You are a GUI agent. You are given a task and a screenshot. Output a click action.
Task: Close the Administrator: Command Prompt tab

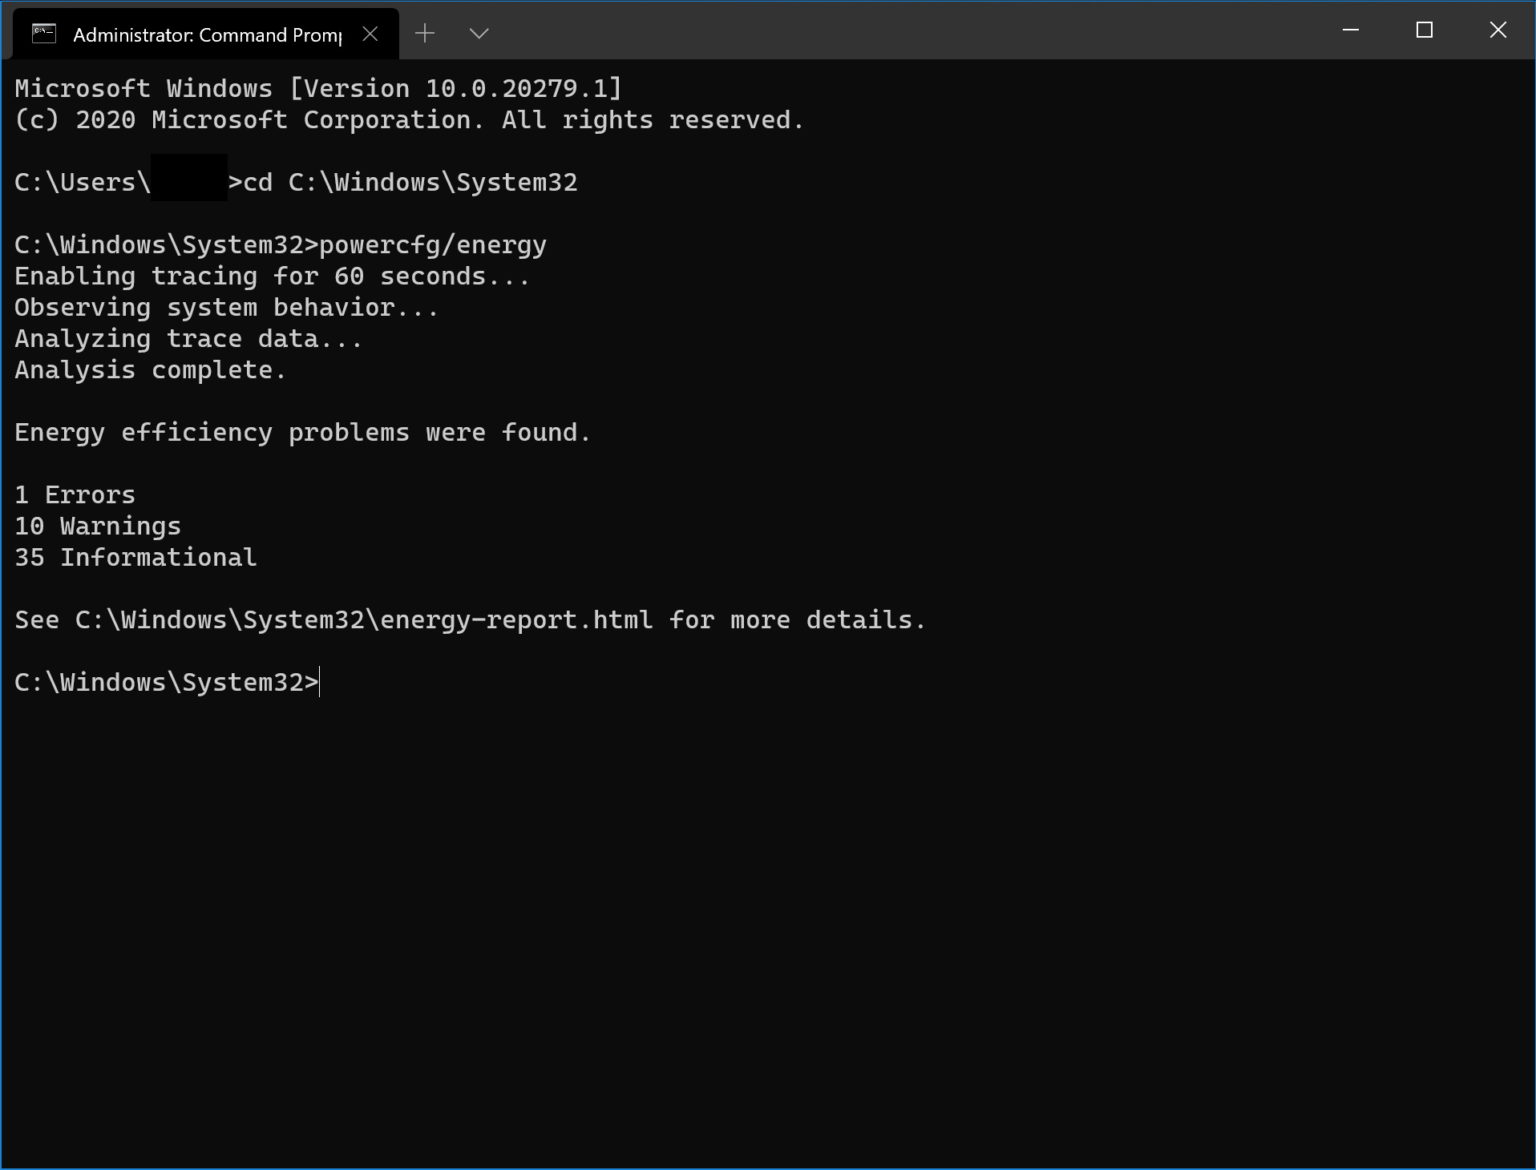tap(370, 34)
